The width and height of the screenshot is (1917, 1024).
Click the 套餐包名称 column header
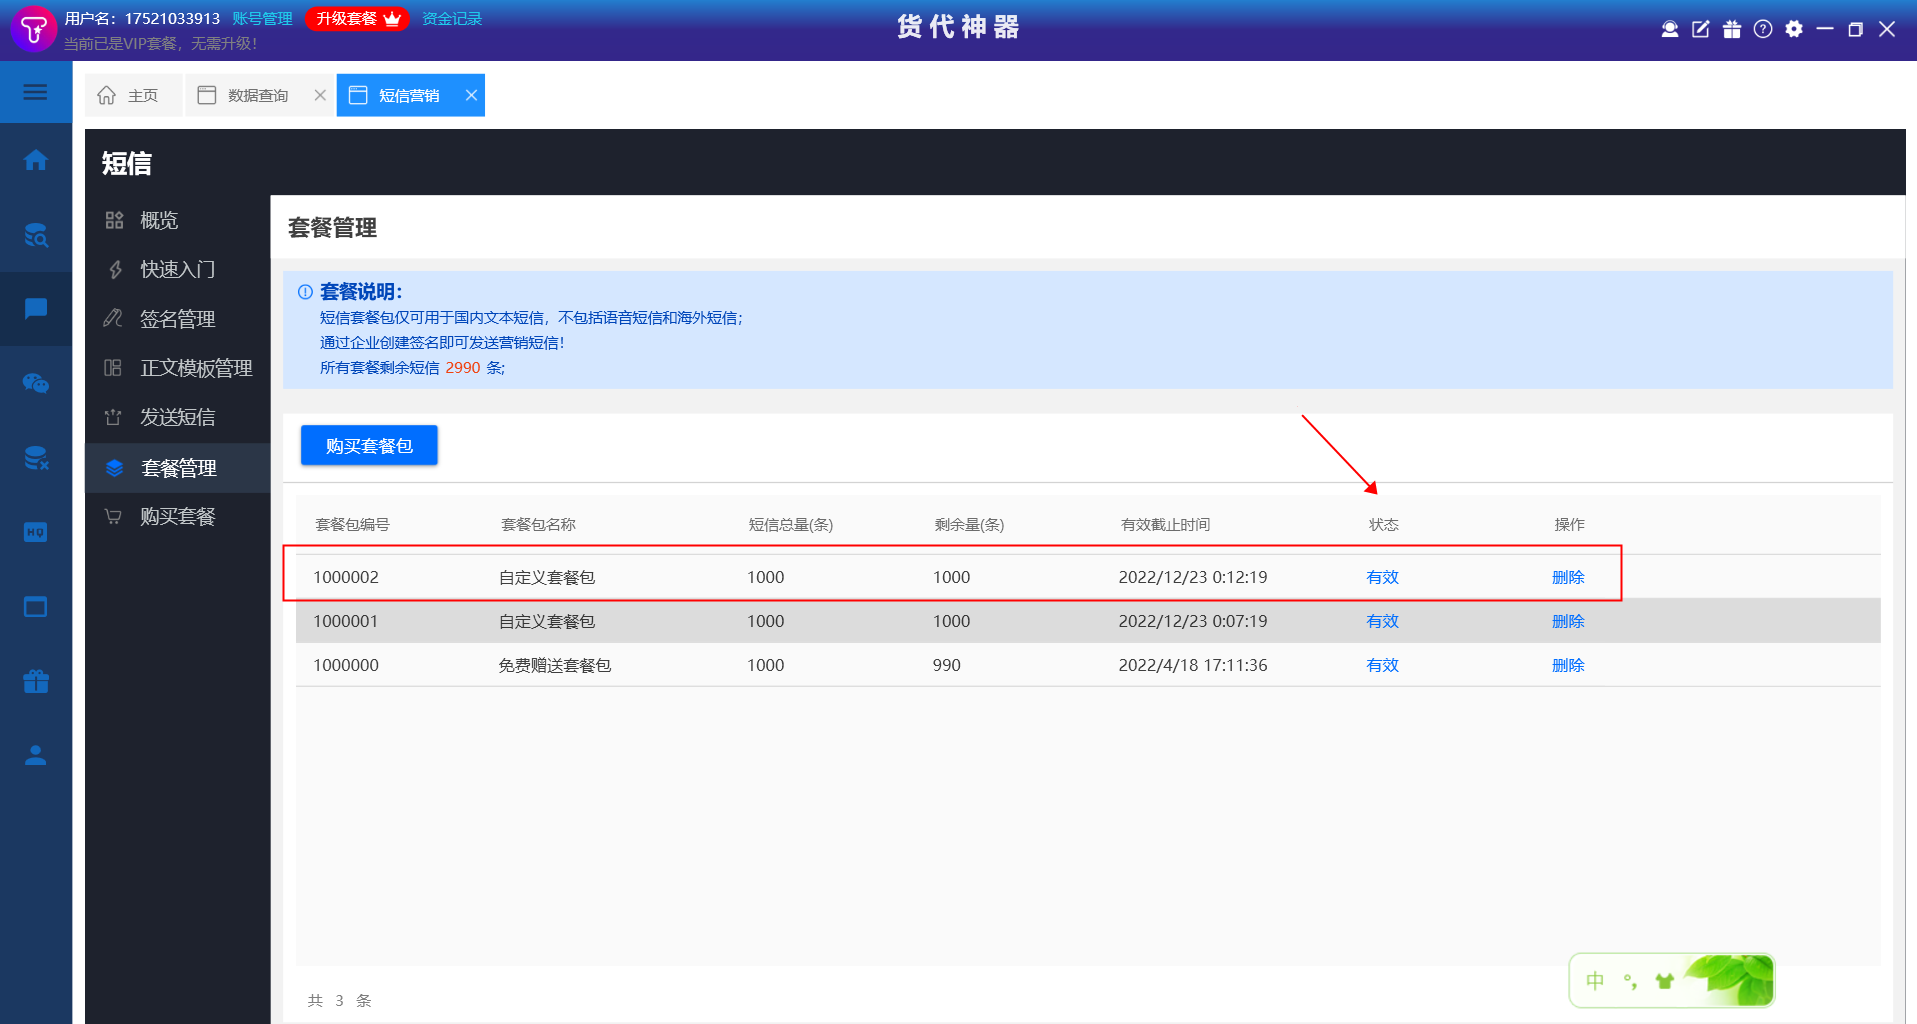(x=538, y=525)
